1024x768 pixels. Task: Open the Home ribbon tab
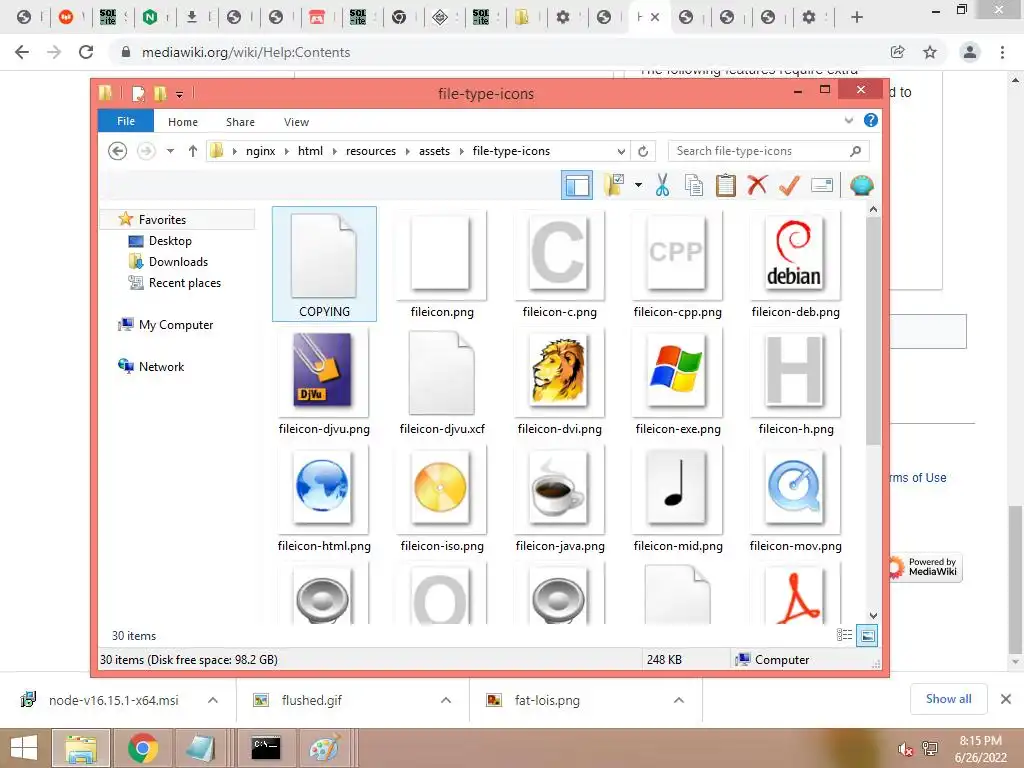[182, 122]
